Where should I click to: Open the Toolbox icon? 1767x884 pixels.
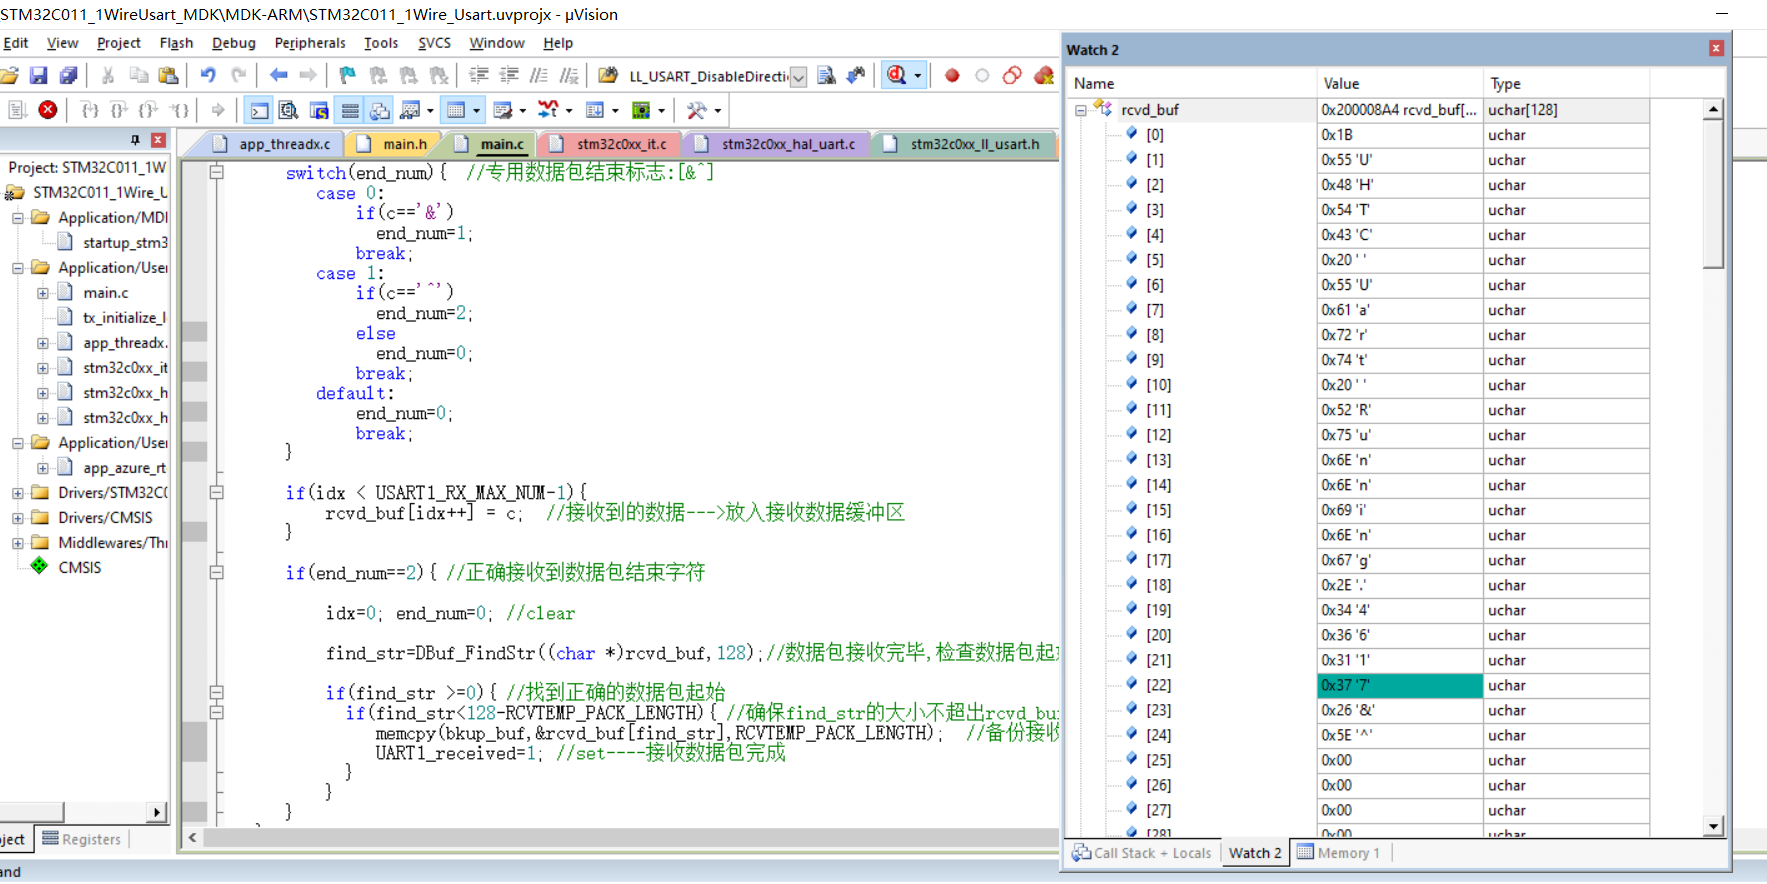(697, 110)
